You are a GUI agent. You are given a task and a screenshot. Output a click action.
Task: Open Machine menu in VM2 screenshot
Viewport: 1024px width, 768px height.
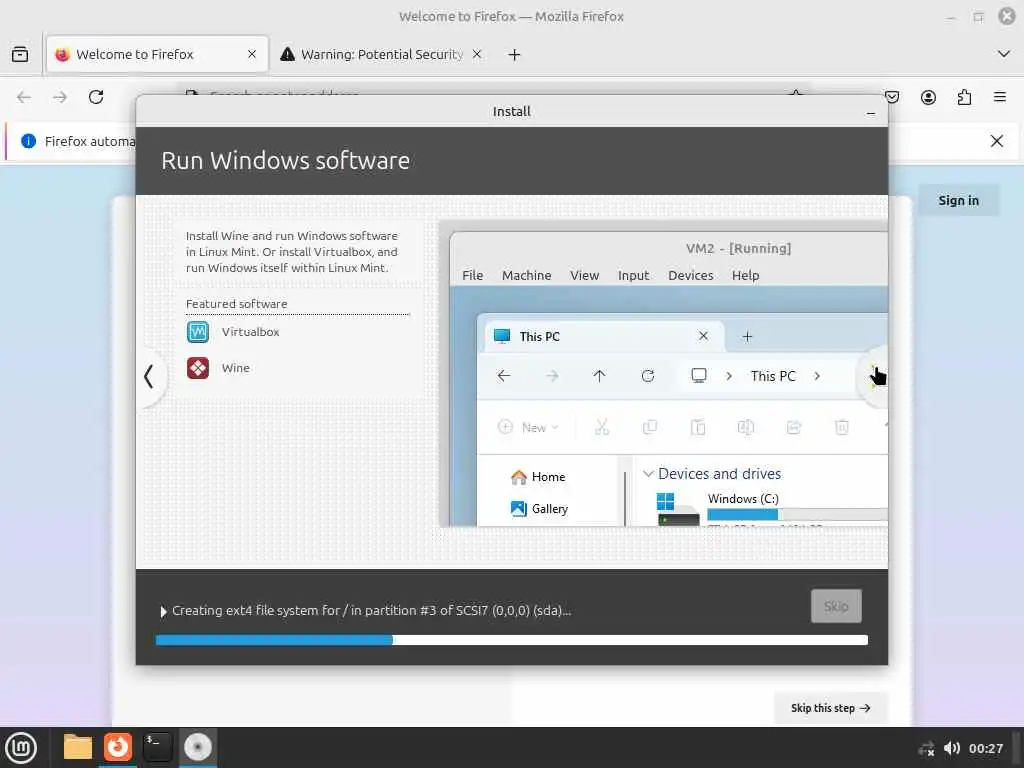pos(526,276)
